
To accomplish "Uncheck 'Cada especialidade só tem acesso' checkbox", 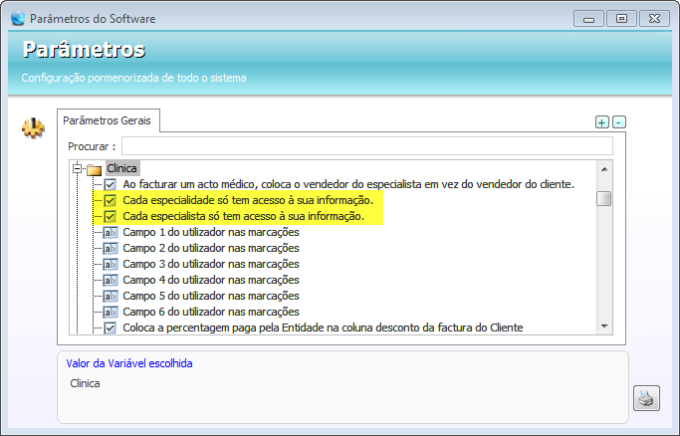I will [110, 200].
